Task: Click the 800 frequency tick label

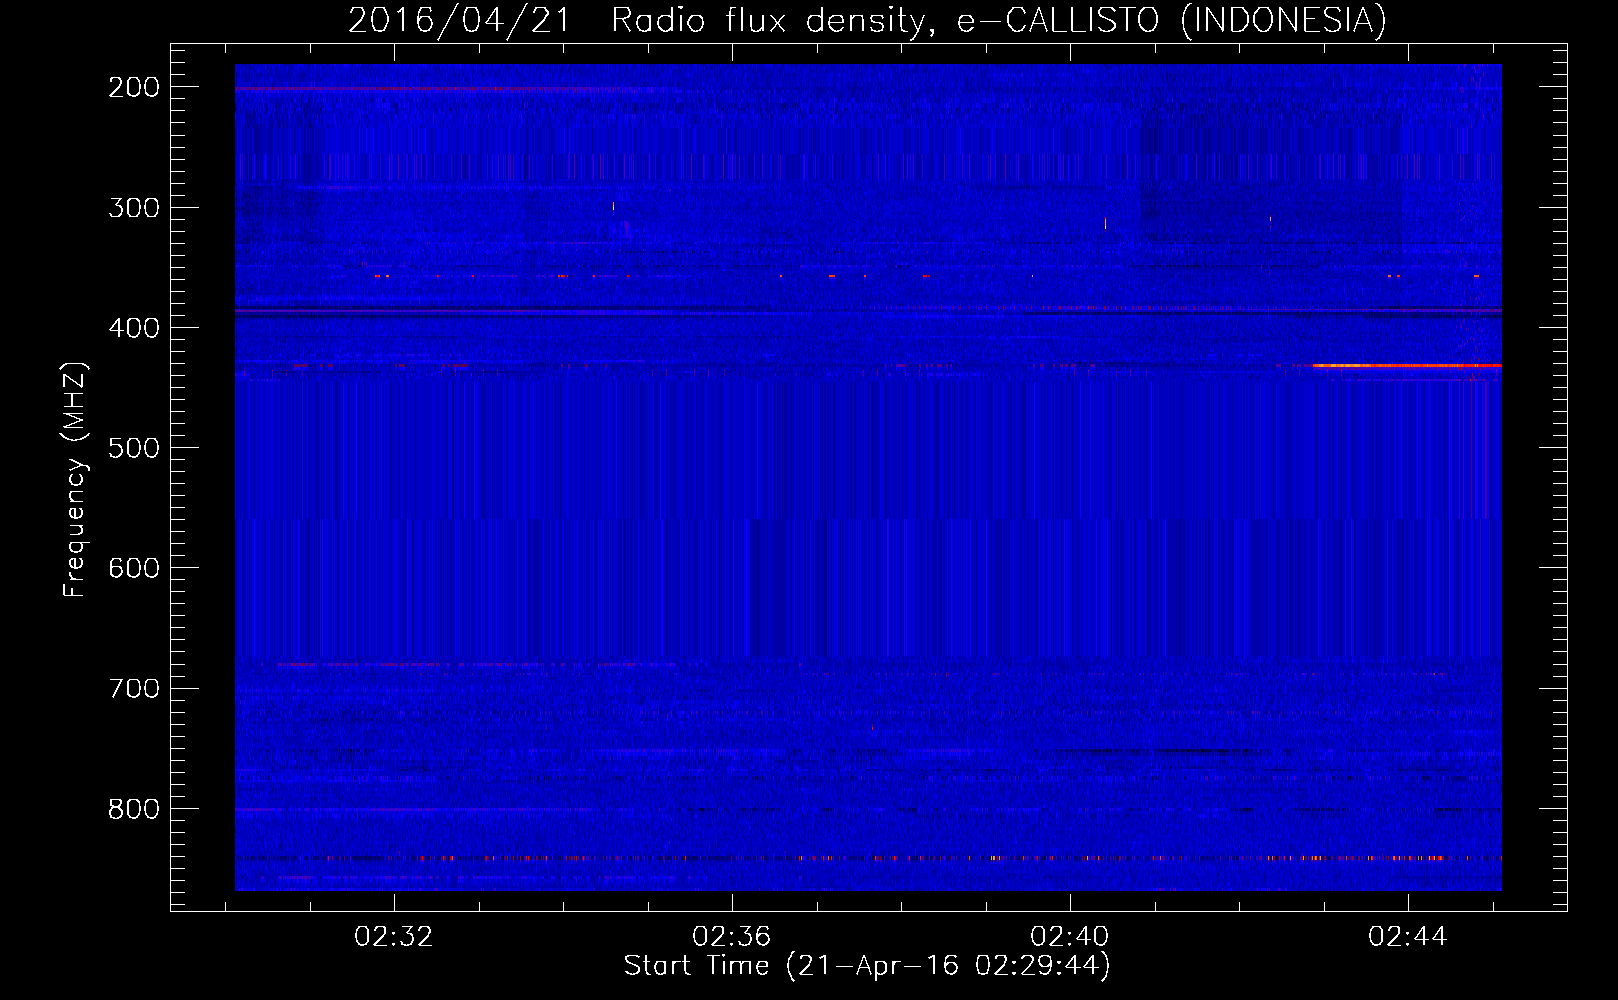Action: tap(134, 808)
